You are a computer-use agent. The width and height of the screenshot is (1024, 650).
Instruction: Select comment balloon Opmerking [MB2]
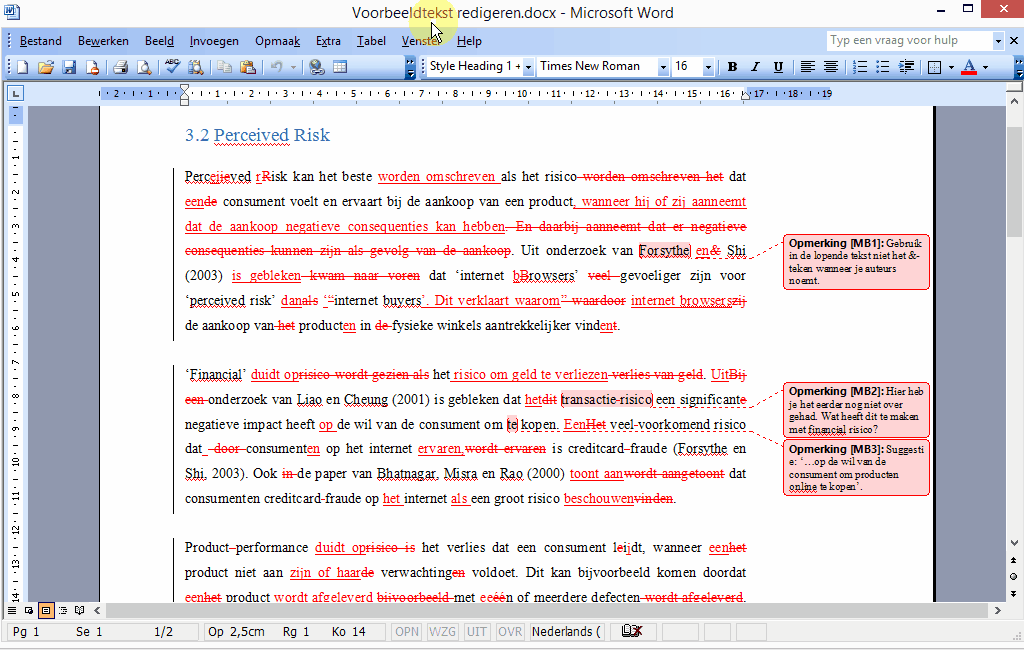click(856, 410)
